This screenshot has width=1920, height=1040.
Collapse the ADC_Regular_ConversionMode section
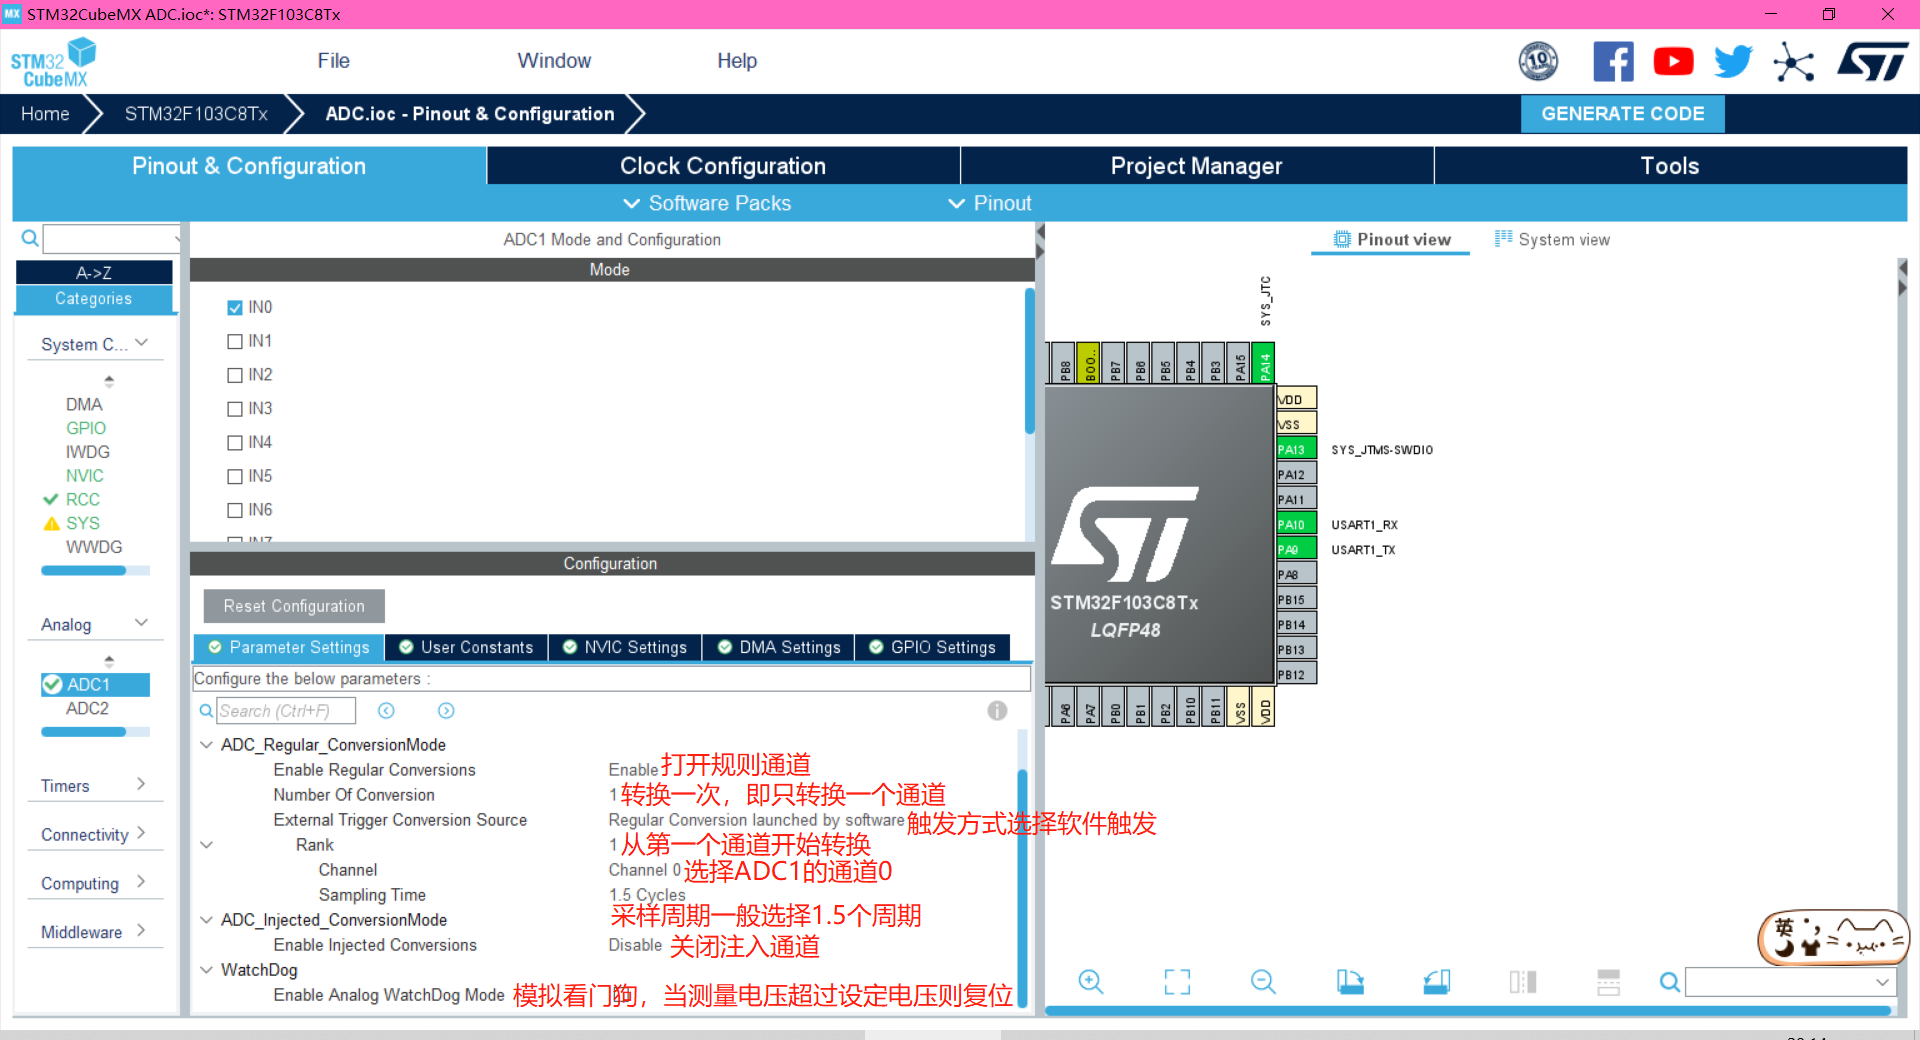tap(206, 744)
